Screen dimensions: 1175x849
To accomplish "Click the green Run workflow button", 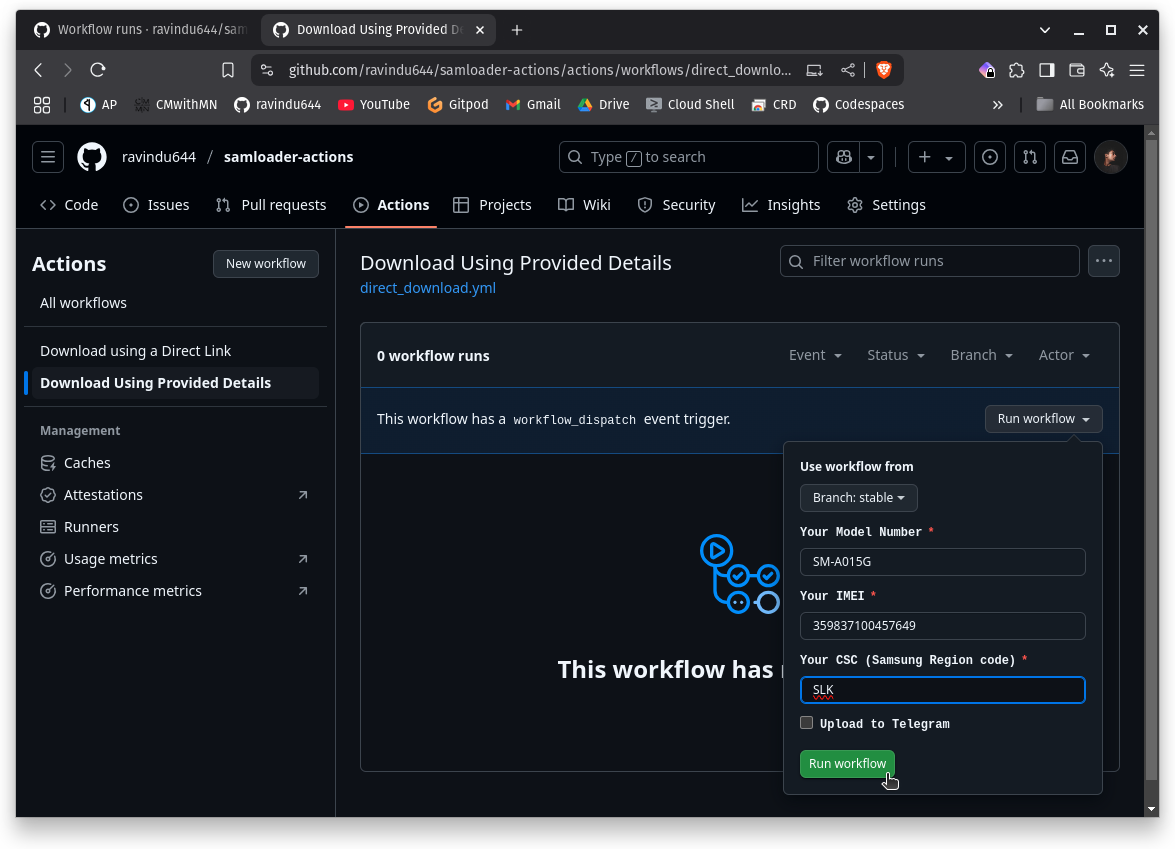I will tap(847, 764).
